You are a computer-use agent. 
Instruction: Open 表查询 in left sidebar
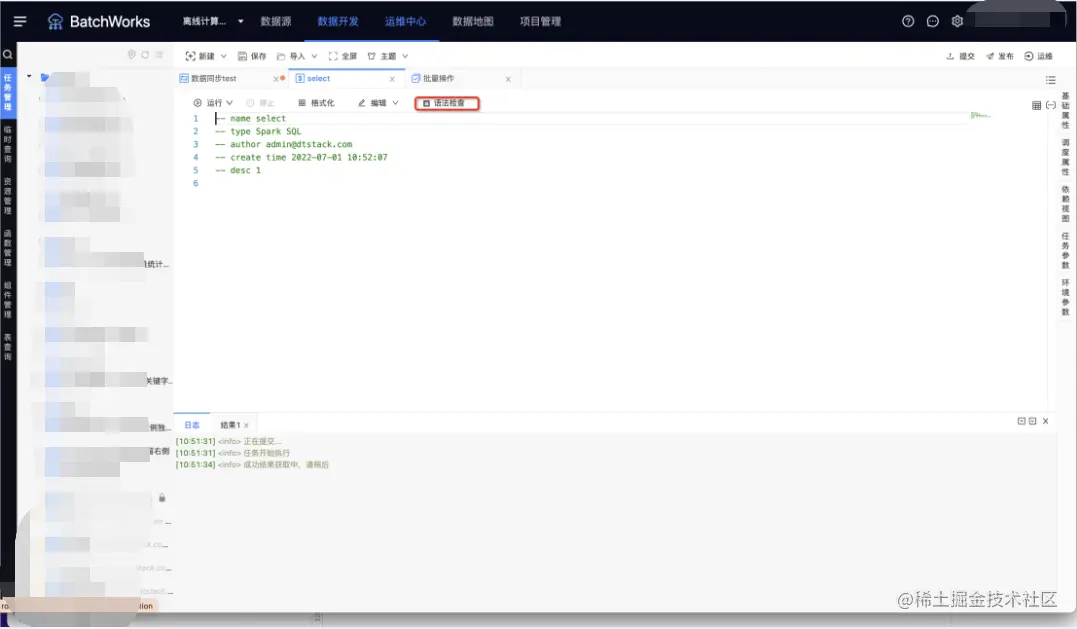tap(8, 347)
